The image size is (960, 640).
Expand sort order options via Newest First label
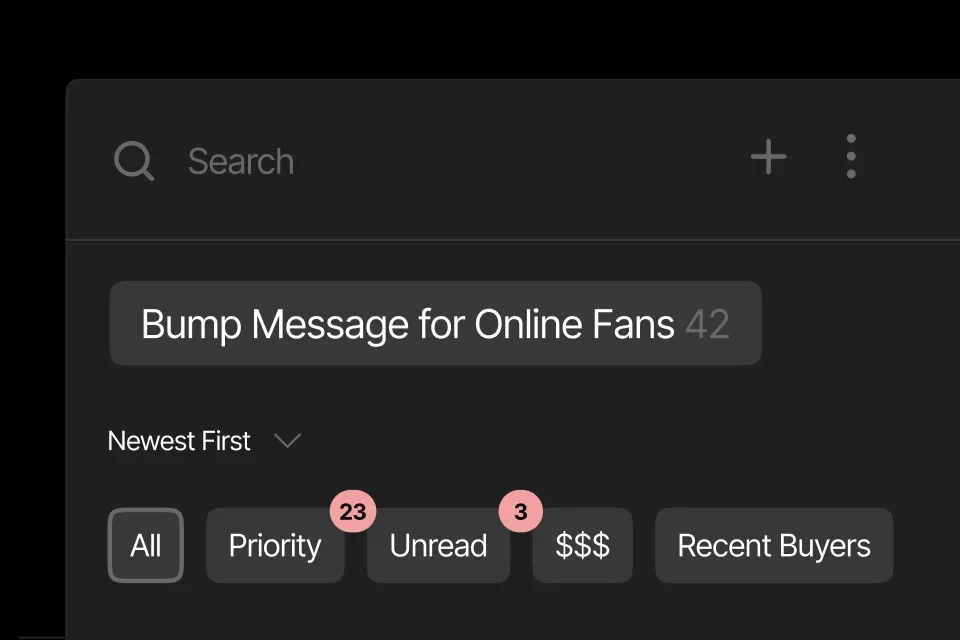(179, 441)
